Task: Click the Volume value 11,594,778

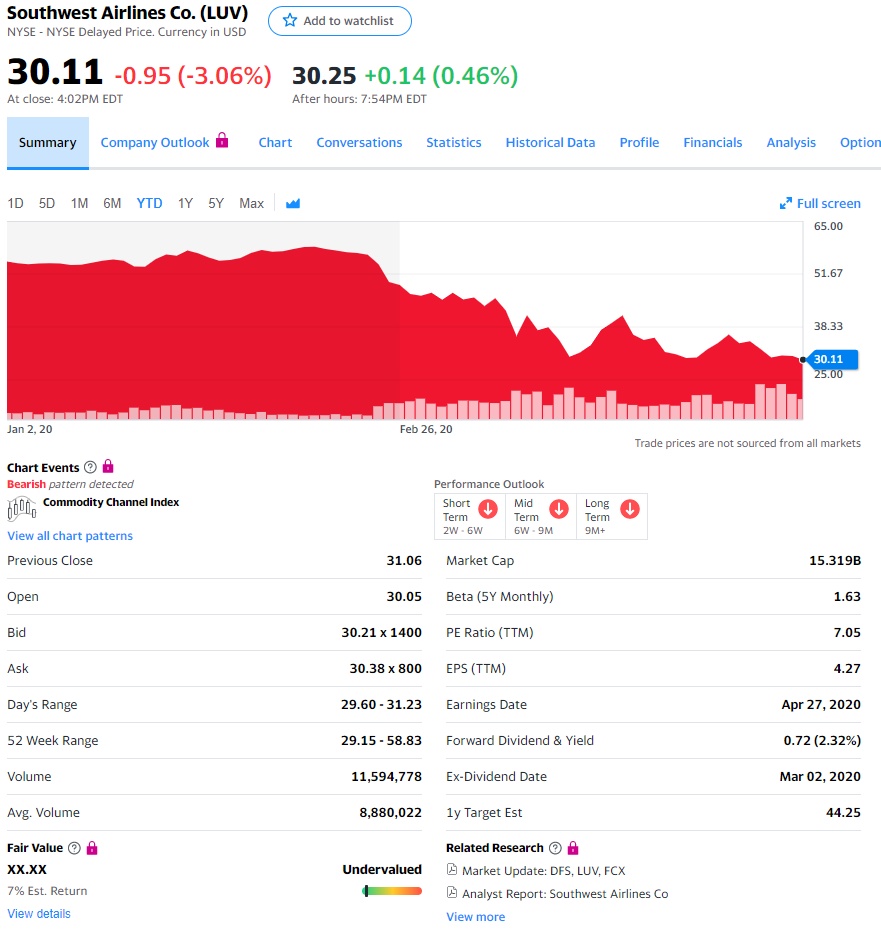Action: pyautogui.click(x=386, y=777)
